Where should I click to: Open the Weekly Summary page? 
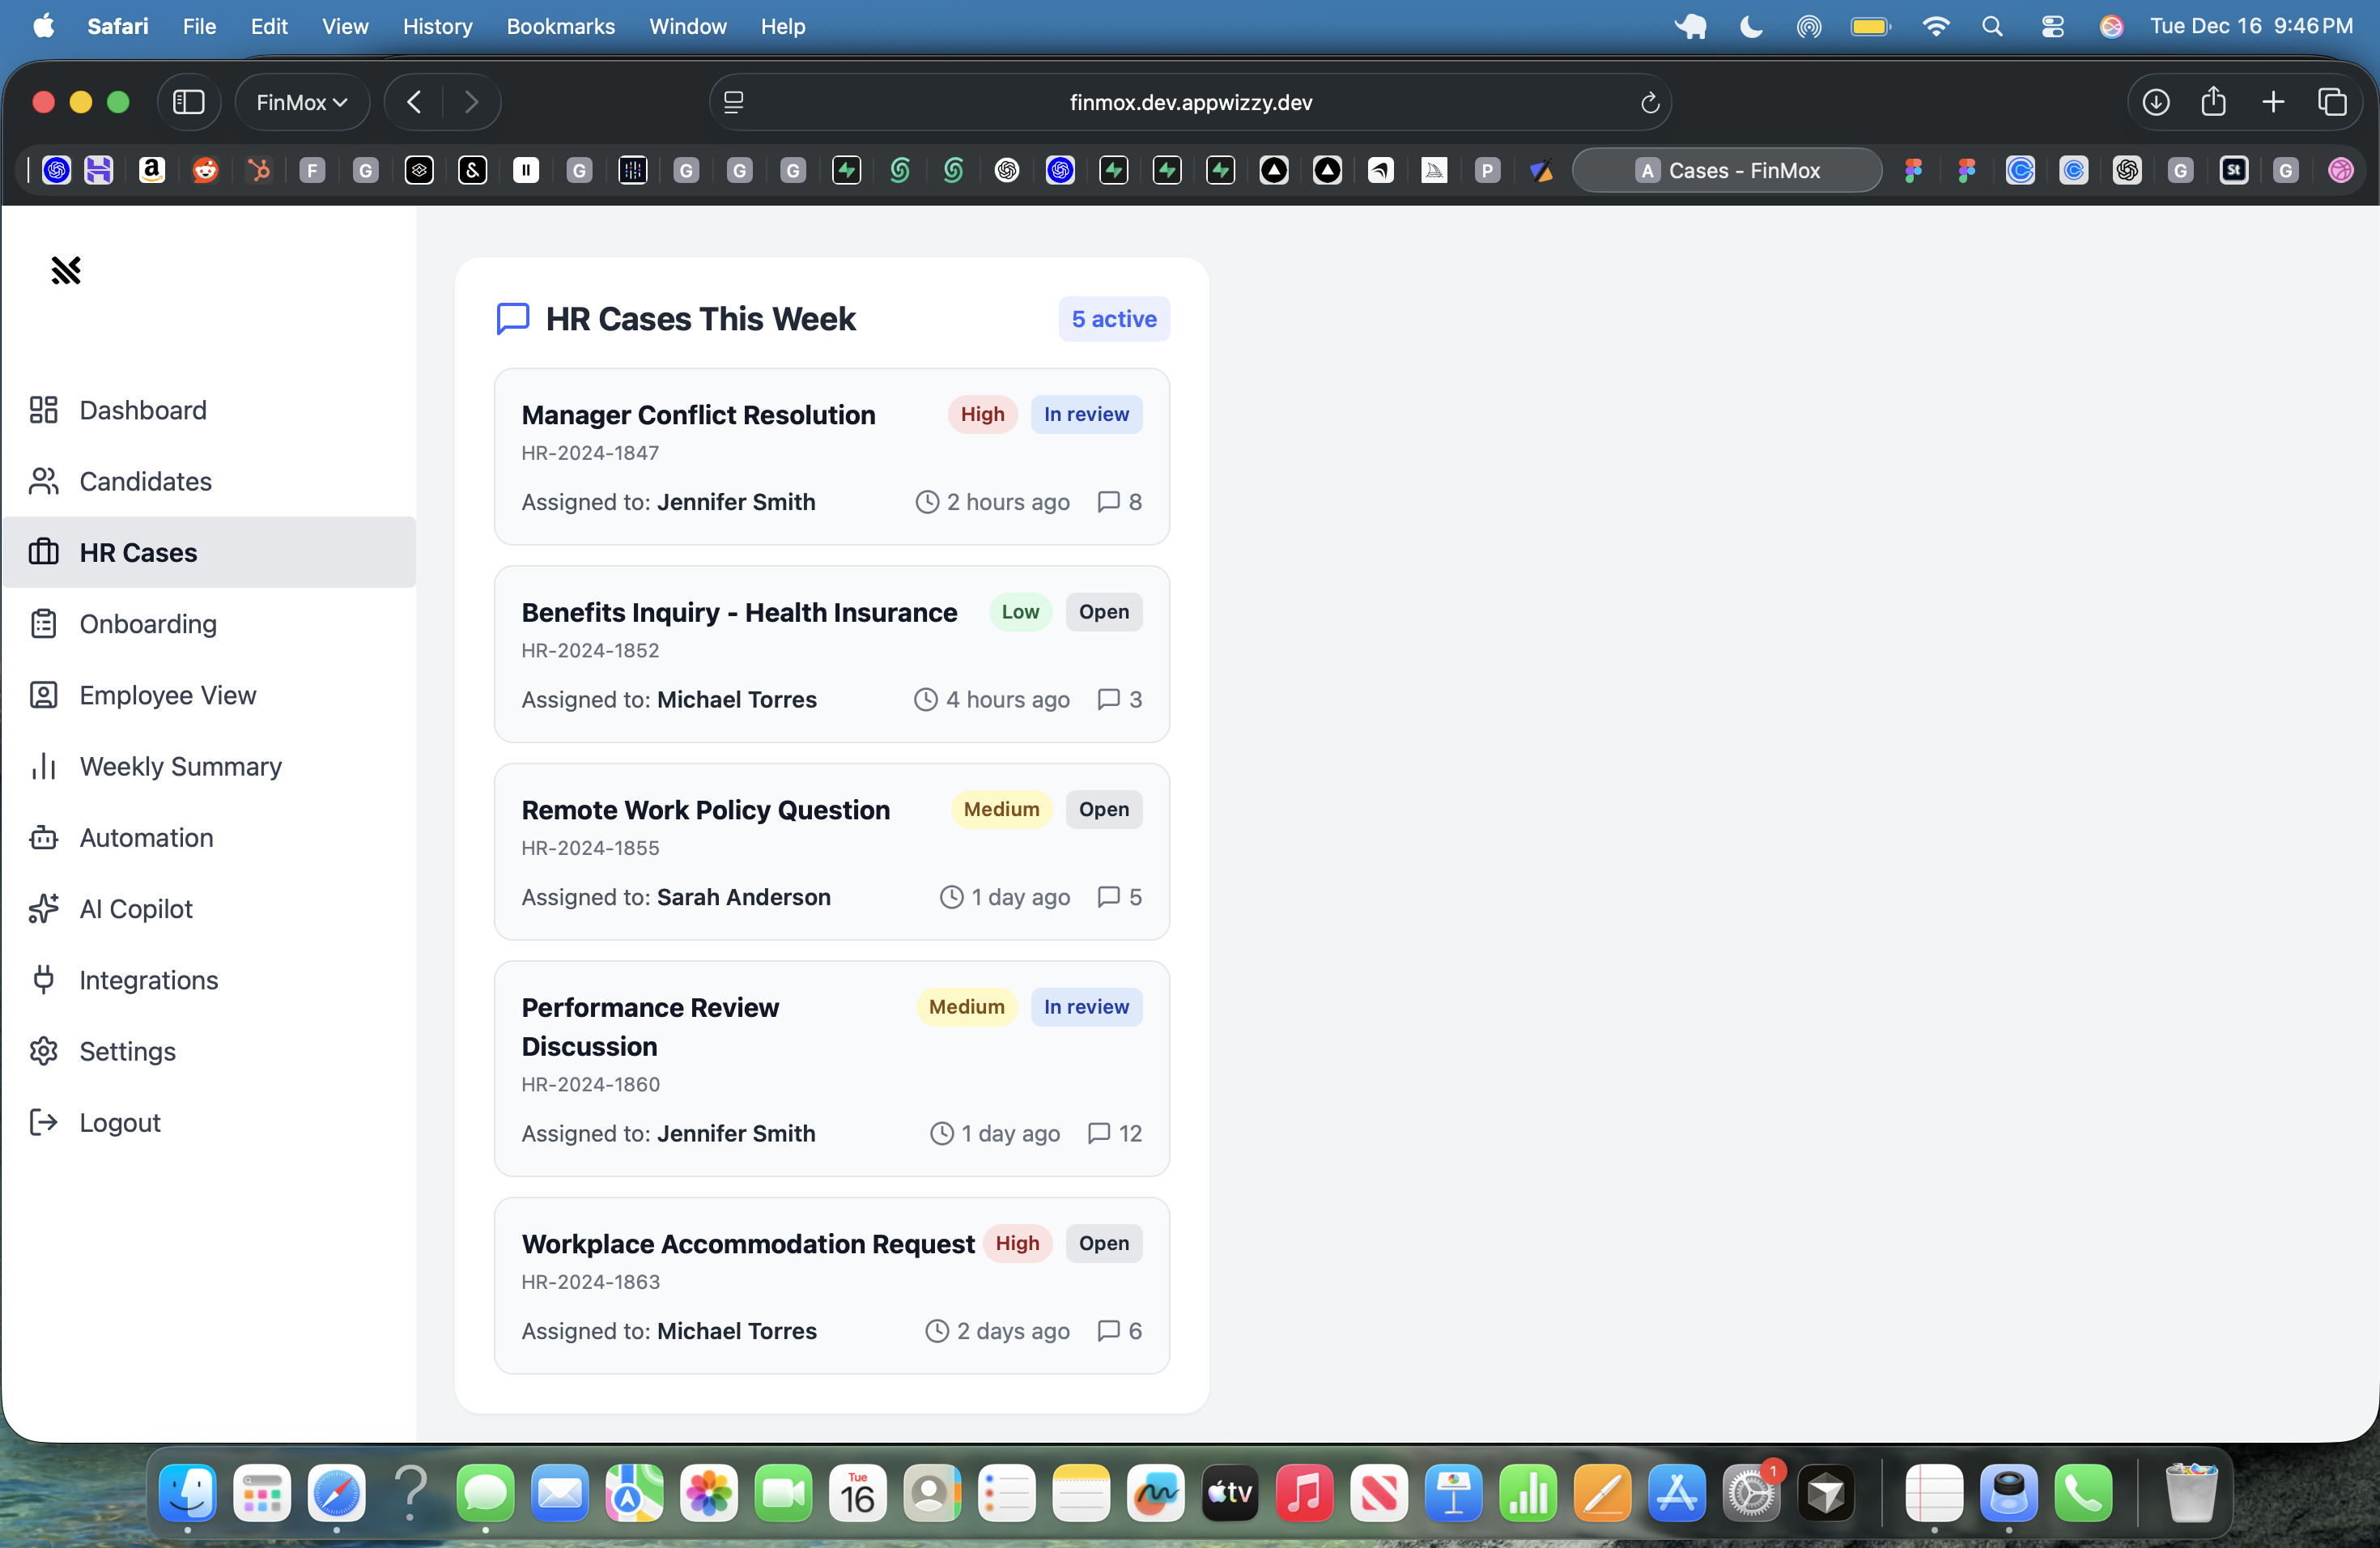(x=180, y=766)
